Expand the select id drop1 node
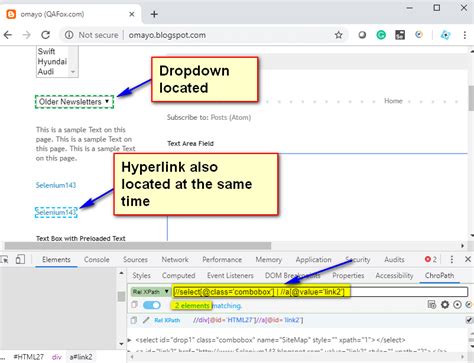Viewport: 474px width, 363px height. [x=130, y=340]
